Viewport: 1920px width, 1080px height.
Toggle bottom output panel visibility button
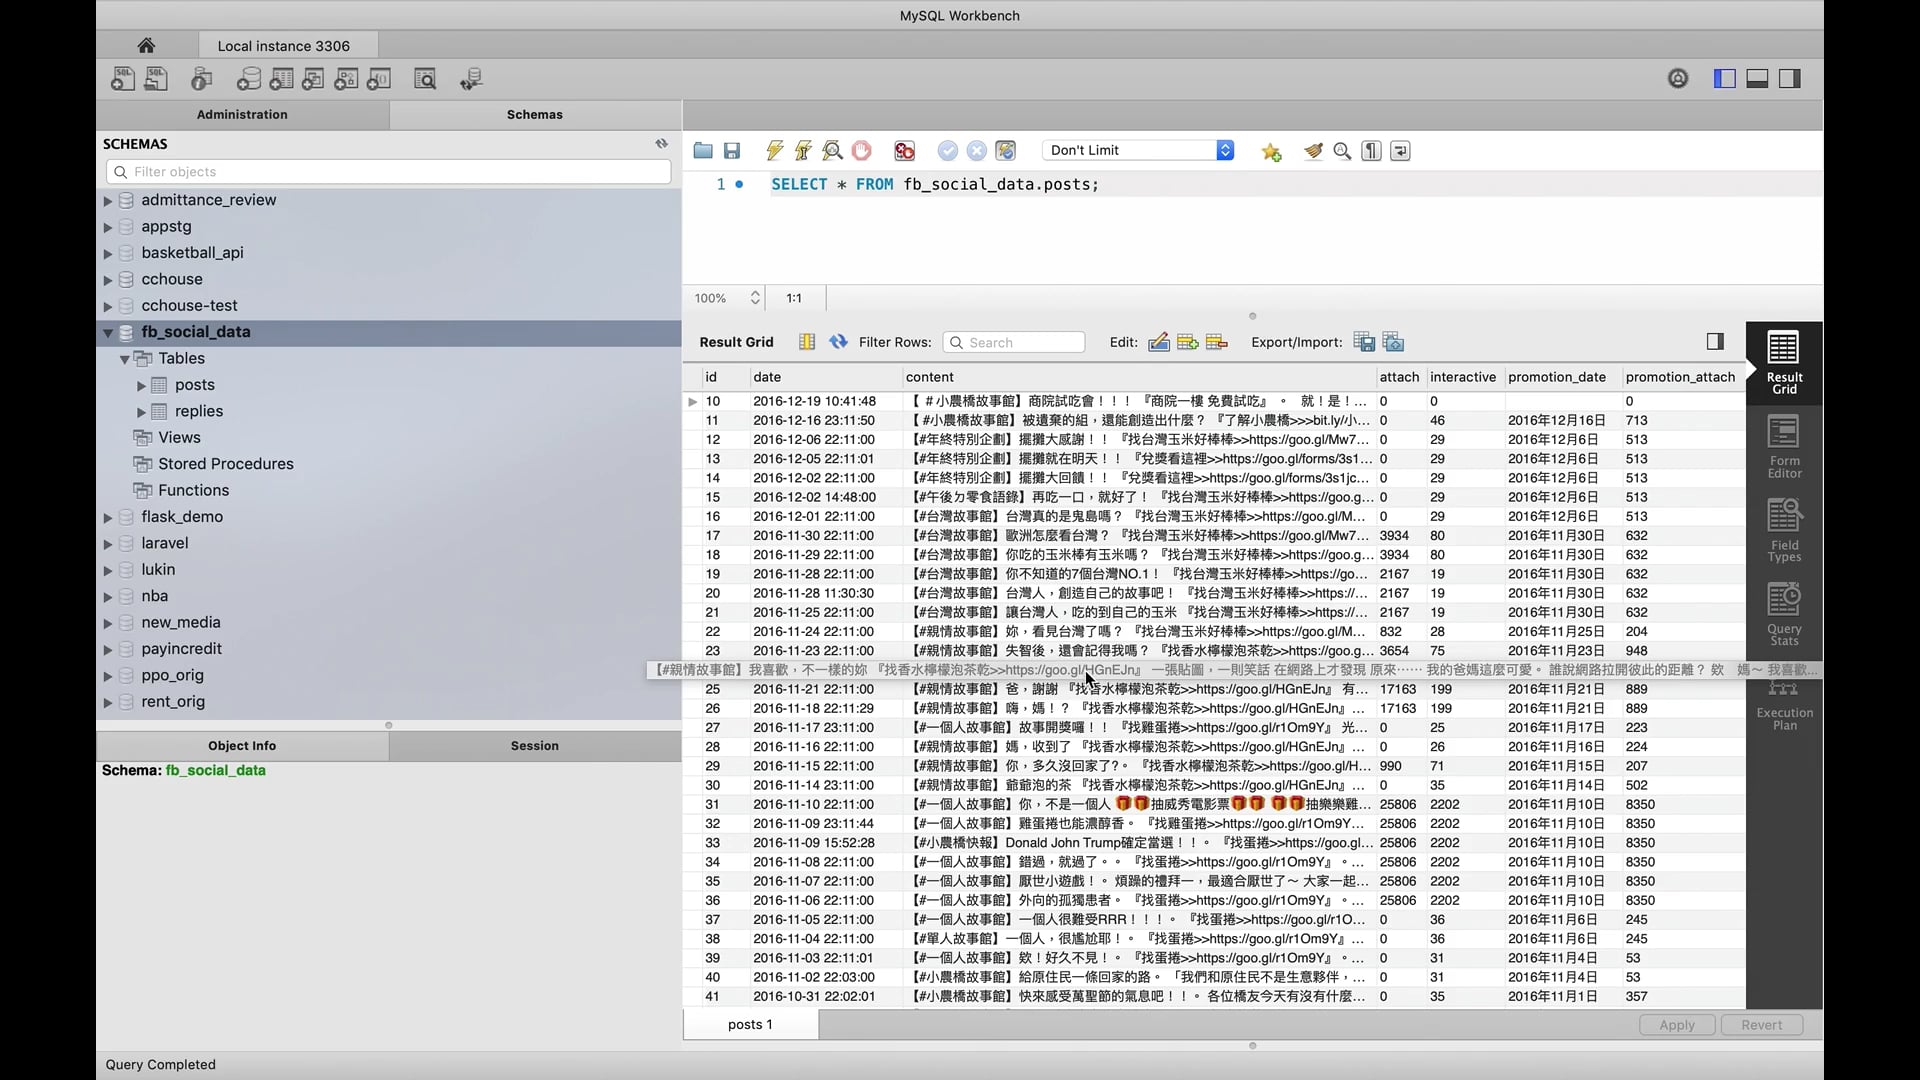click(1757, 79)
